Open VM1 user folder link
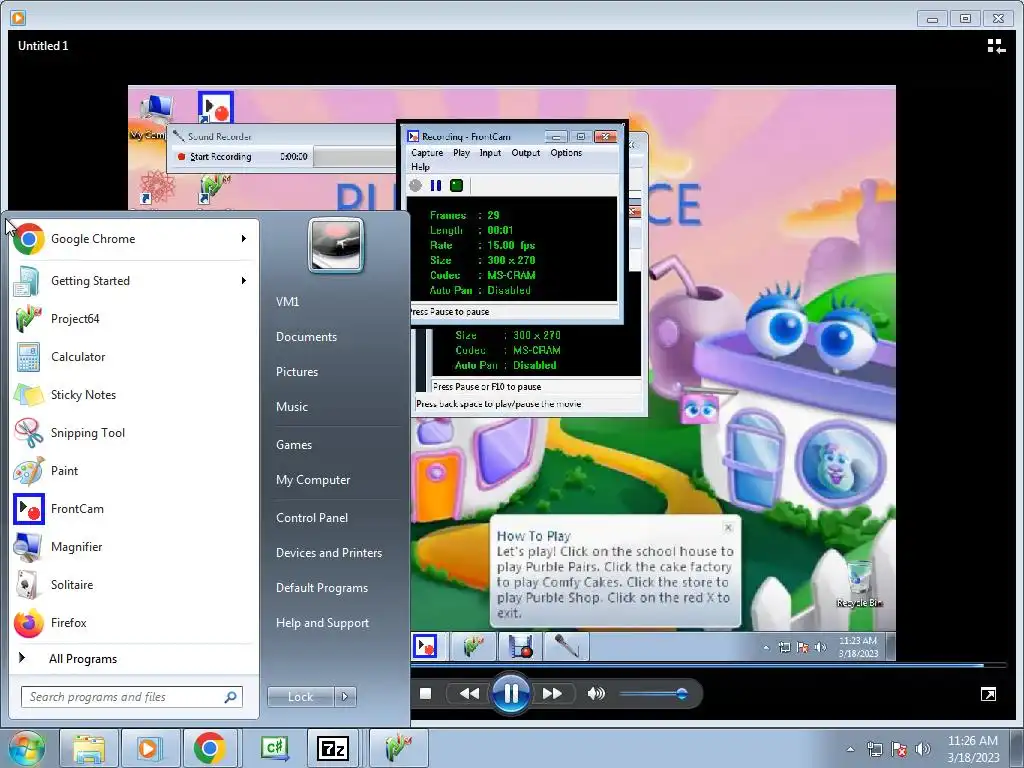The height and width of the screenshot is (768, 1024). tap(287, 302)
